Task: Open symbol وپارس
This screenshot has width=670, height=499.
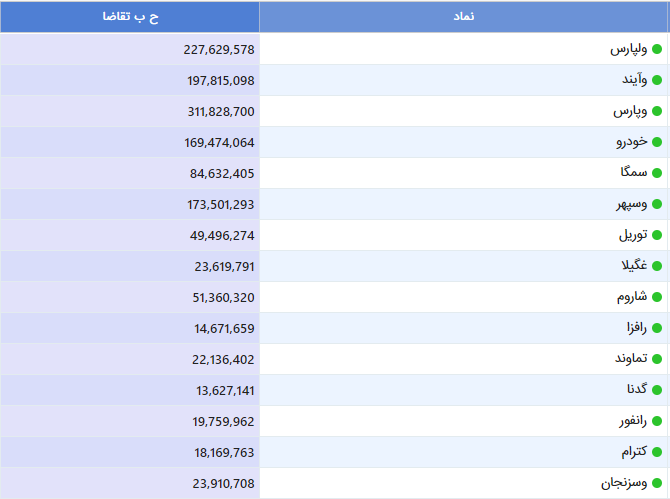Action: 630,111
